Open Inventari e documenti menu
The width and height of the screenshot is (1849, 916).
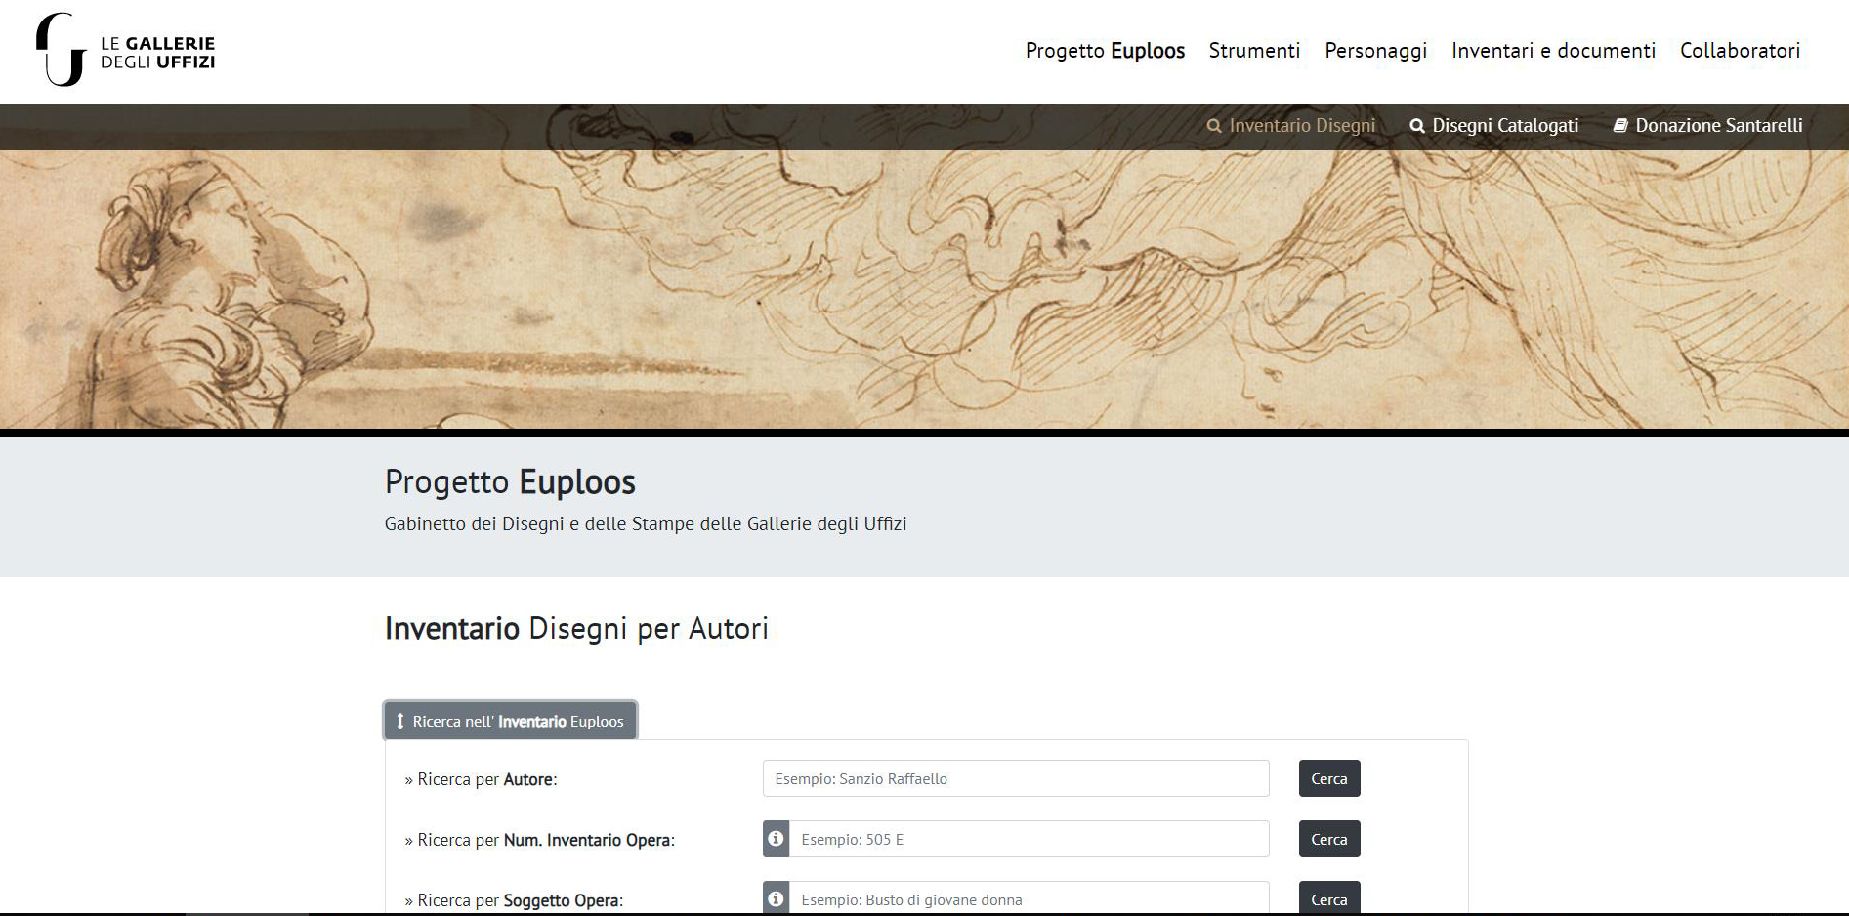coord(1553,51)
